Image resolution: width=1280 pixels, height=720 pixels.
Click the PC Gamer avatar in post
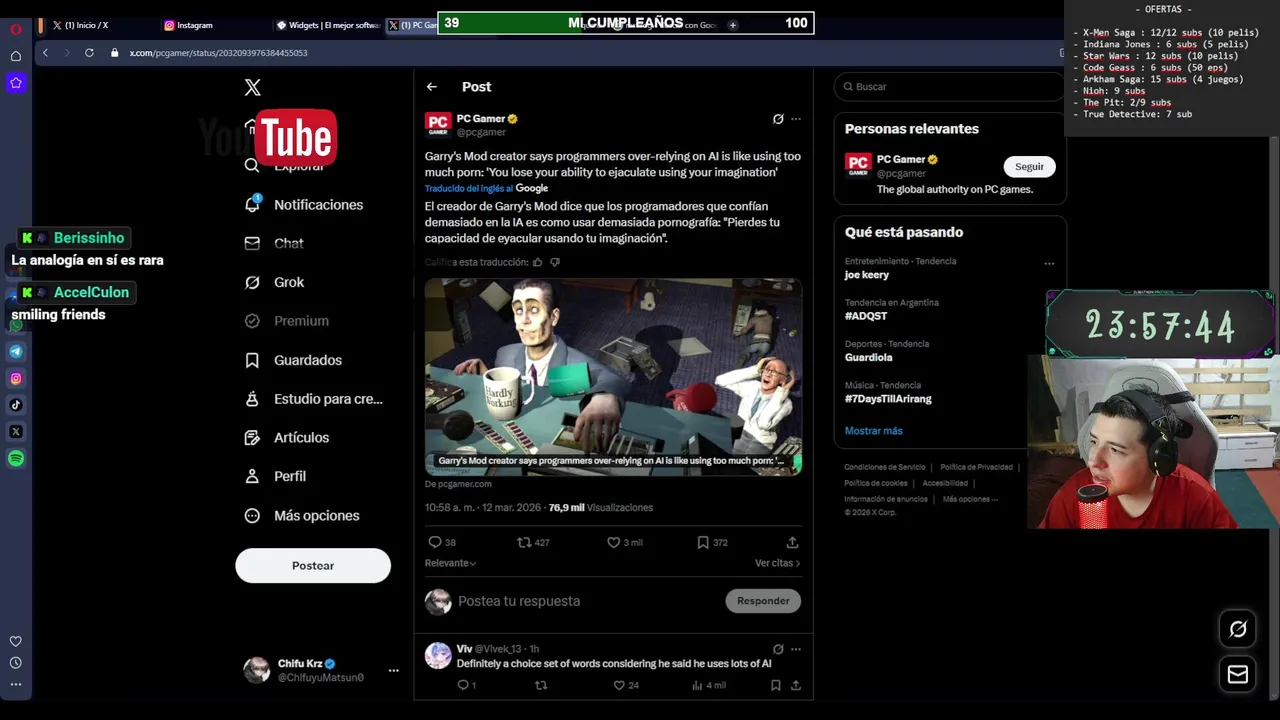point(438,125)
